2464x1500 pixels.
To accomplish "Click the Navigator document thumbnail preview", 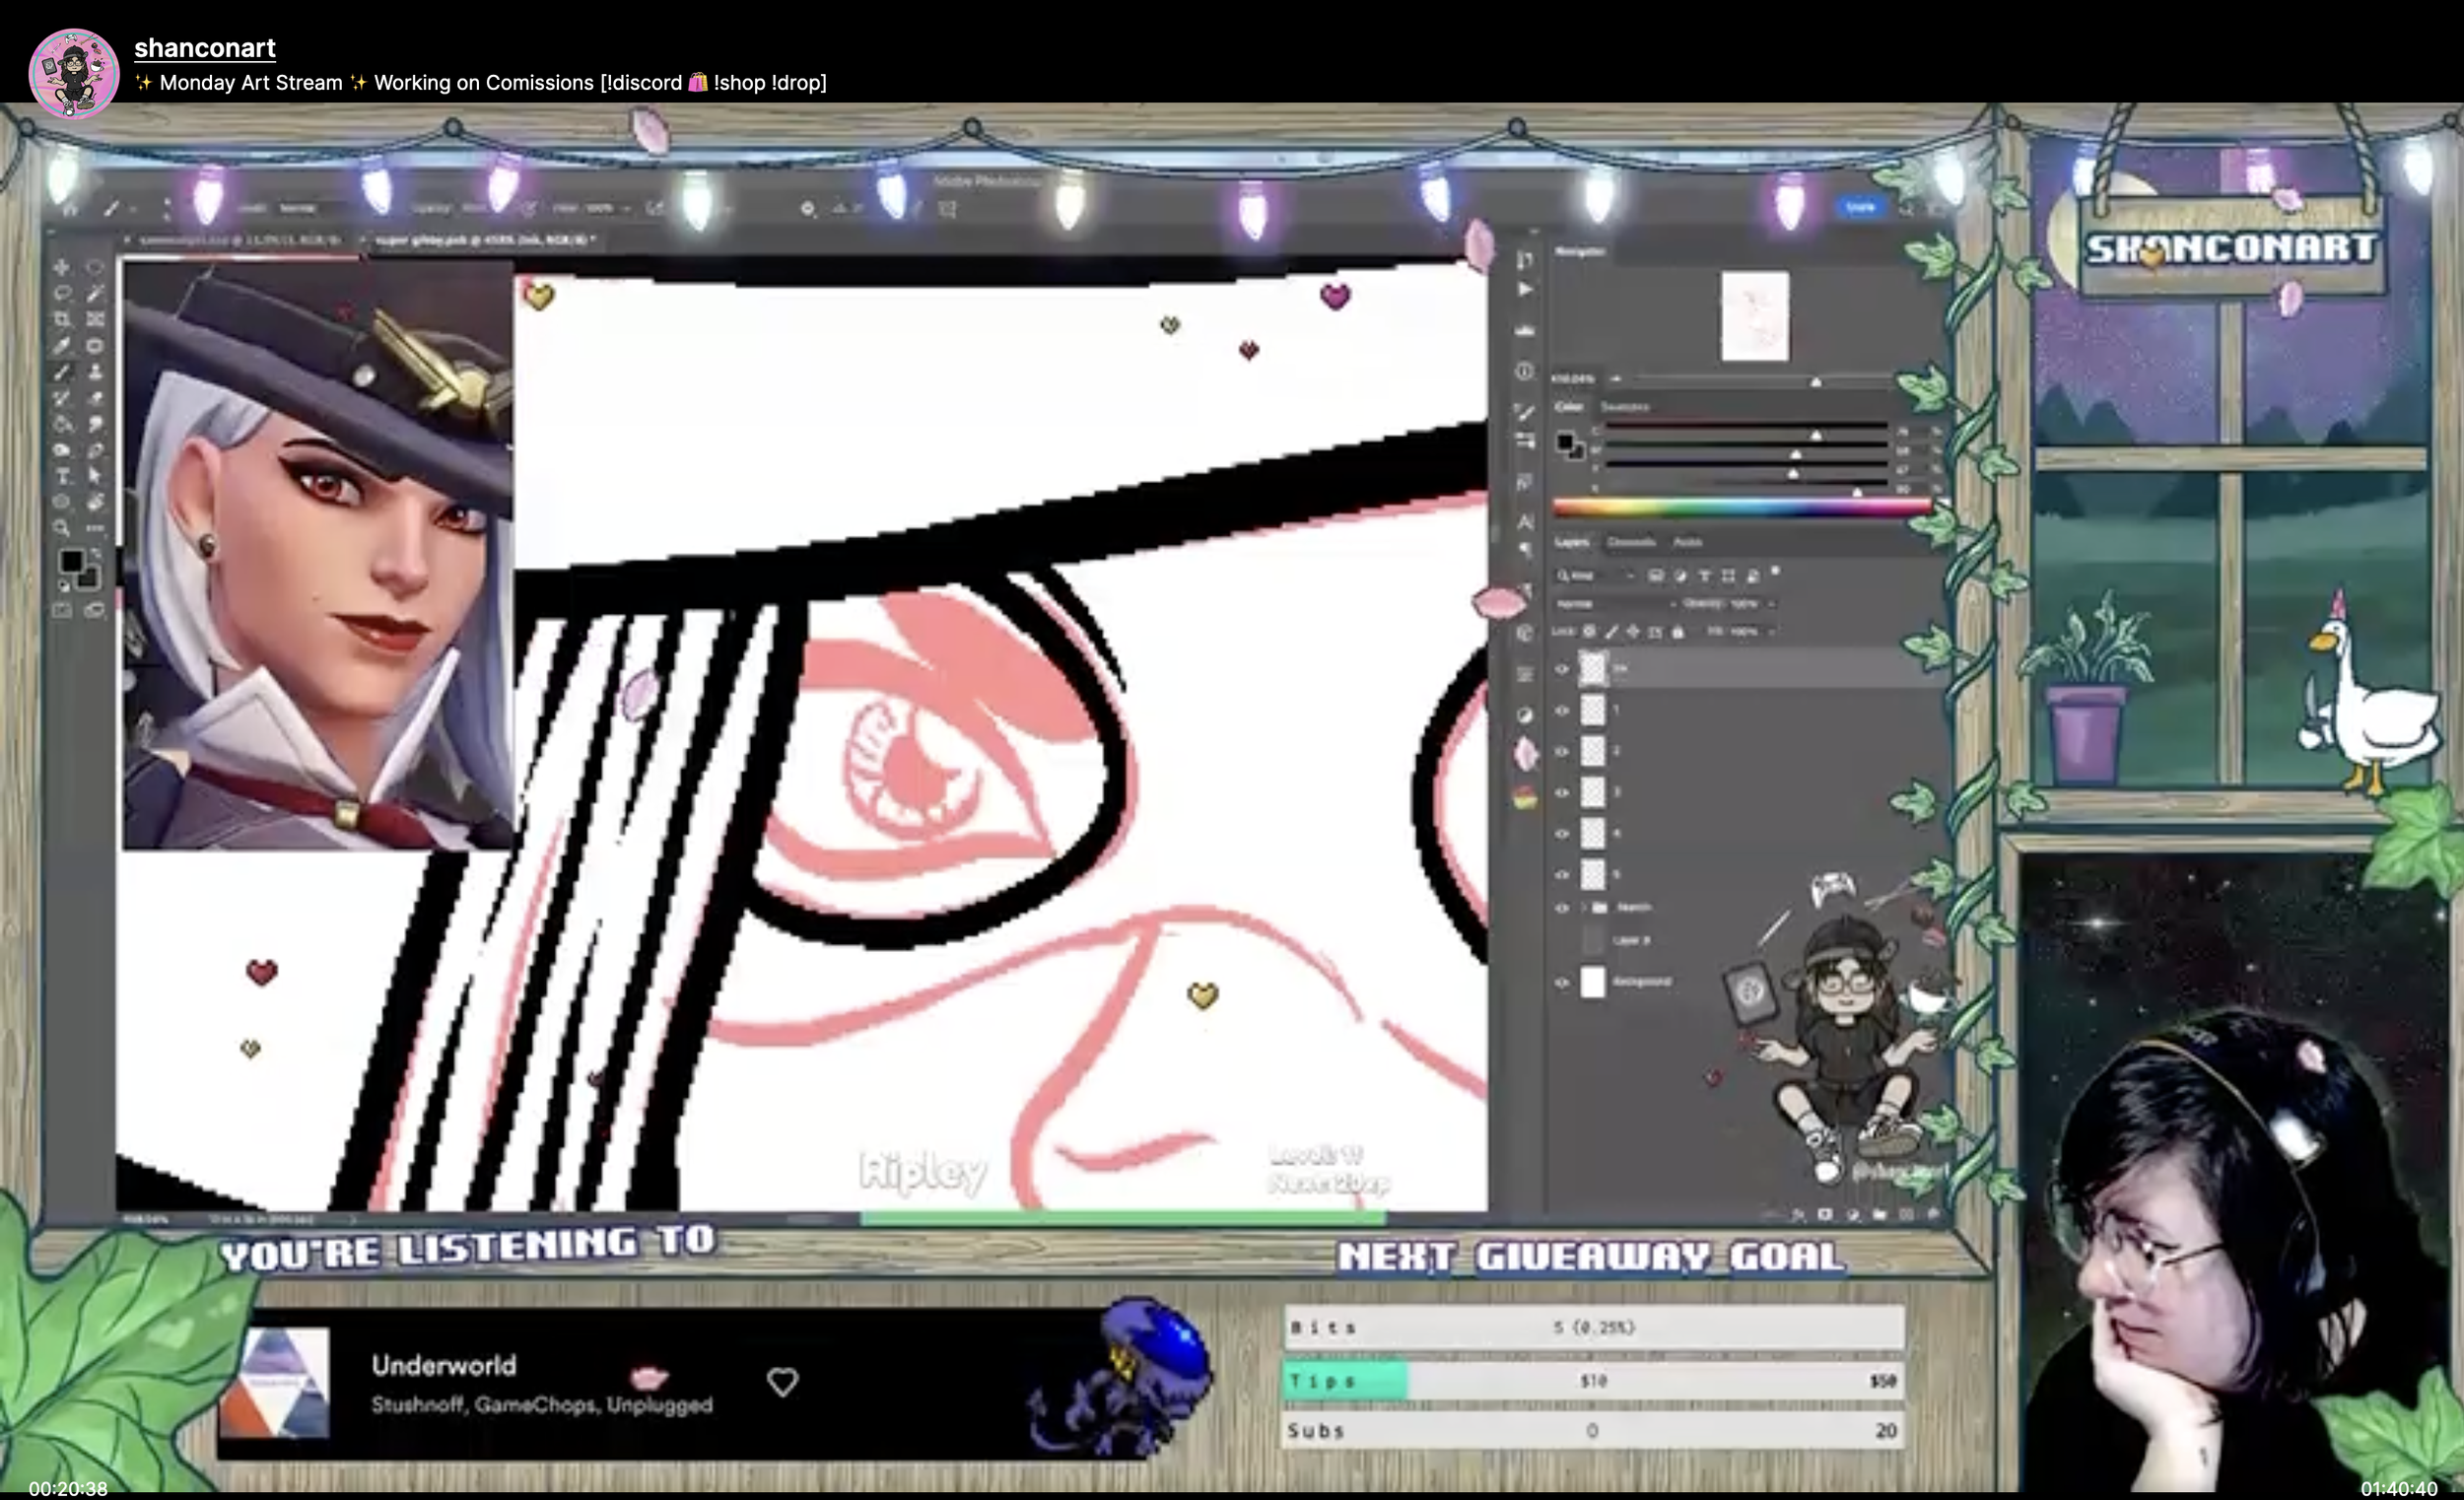I will coord(1755,316).
